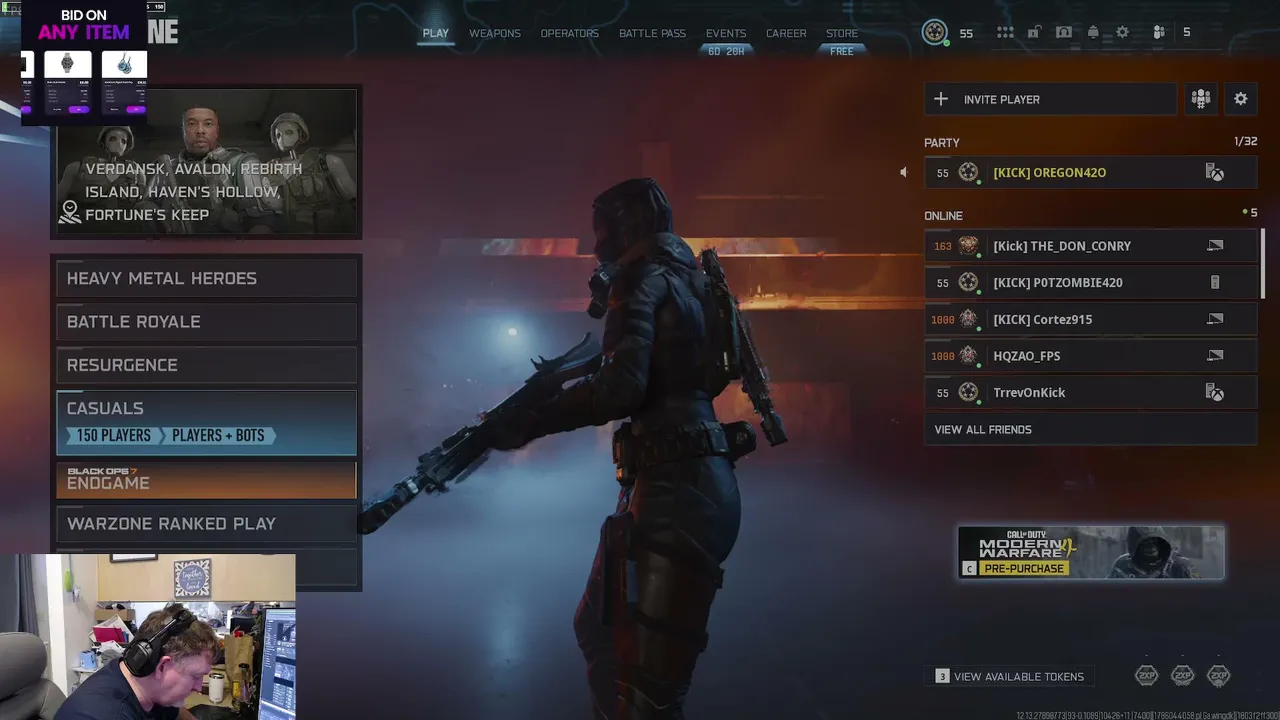The width and height of the screenshot is (1280, 720).
Task: Select friend [KICK] P0TZOMBIE420
Action: (x=1090, y=282)
